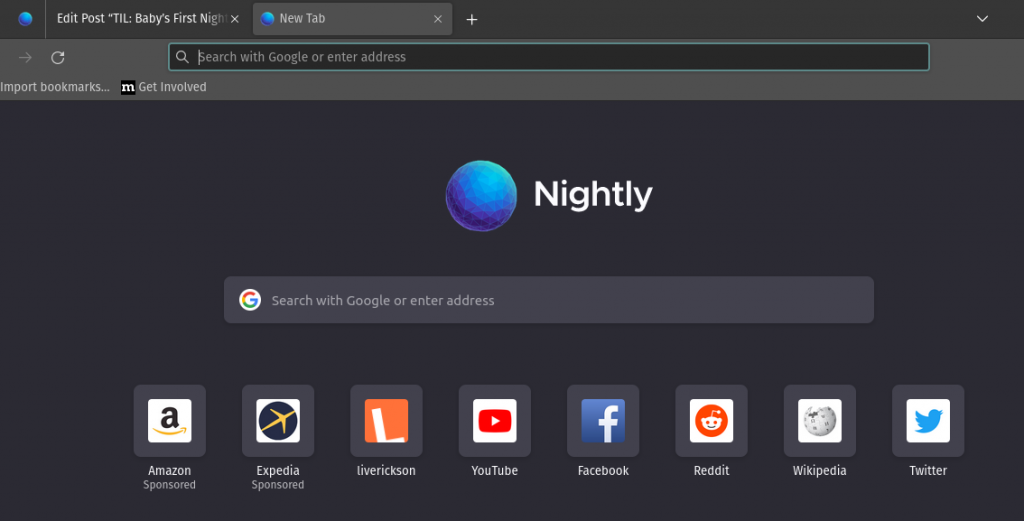This screenshot has height=521, width=1024.
Task: Click the Google logo in page search box
Action: point(249,300)
